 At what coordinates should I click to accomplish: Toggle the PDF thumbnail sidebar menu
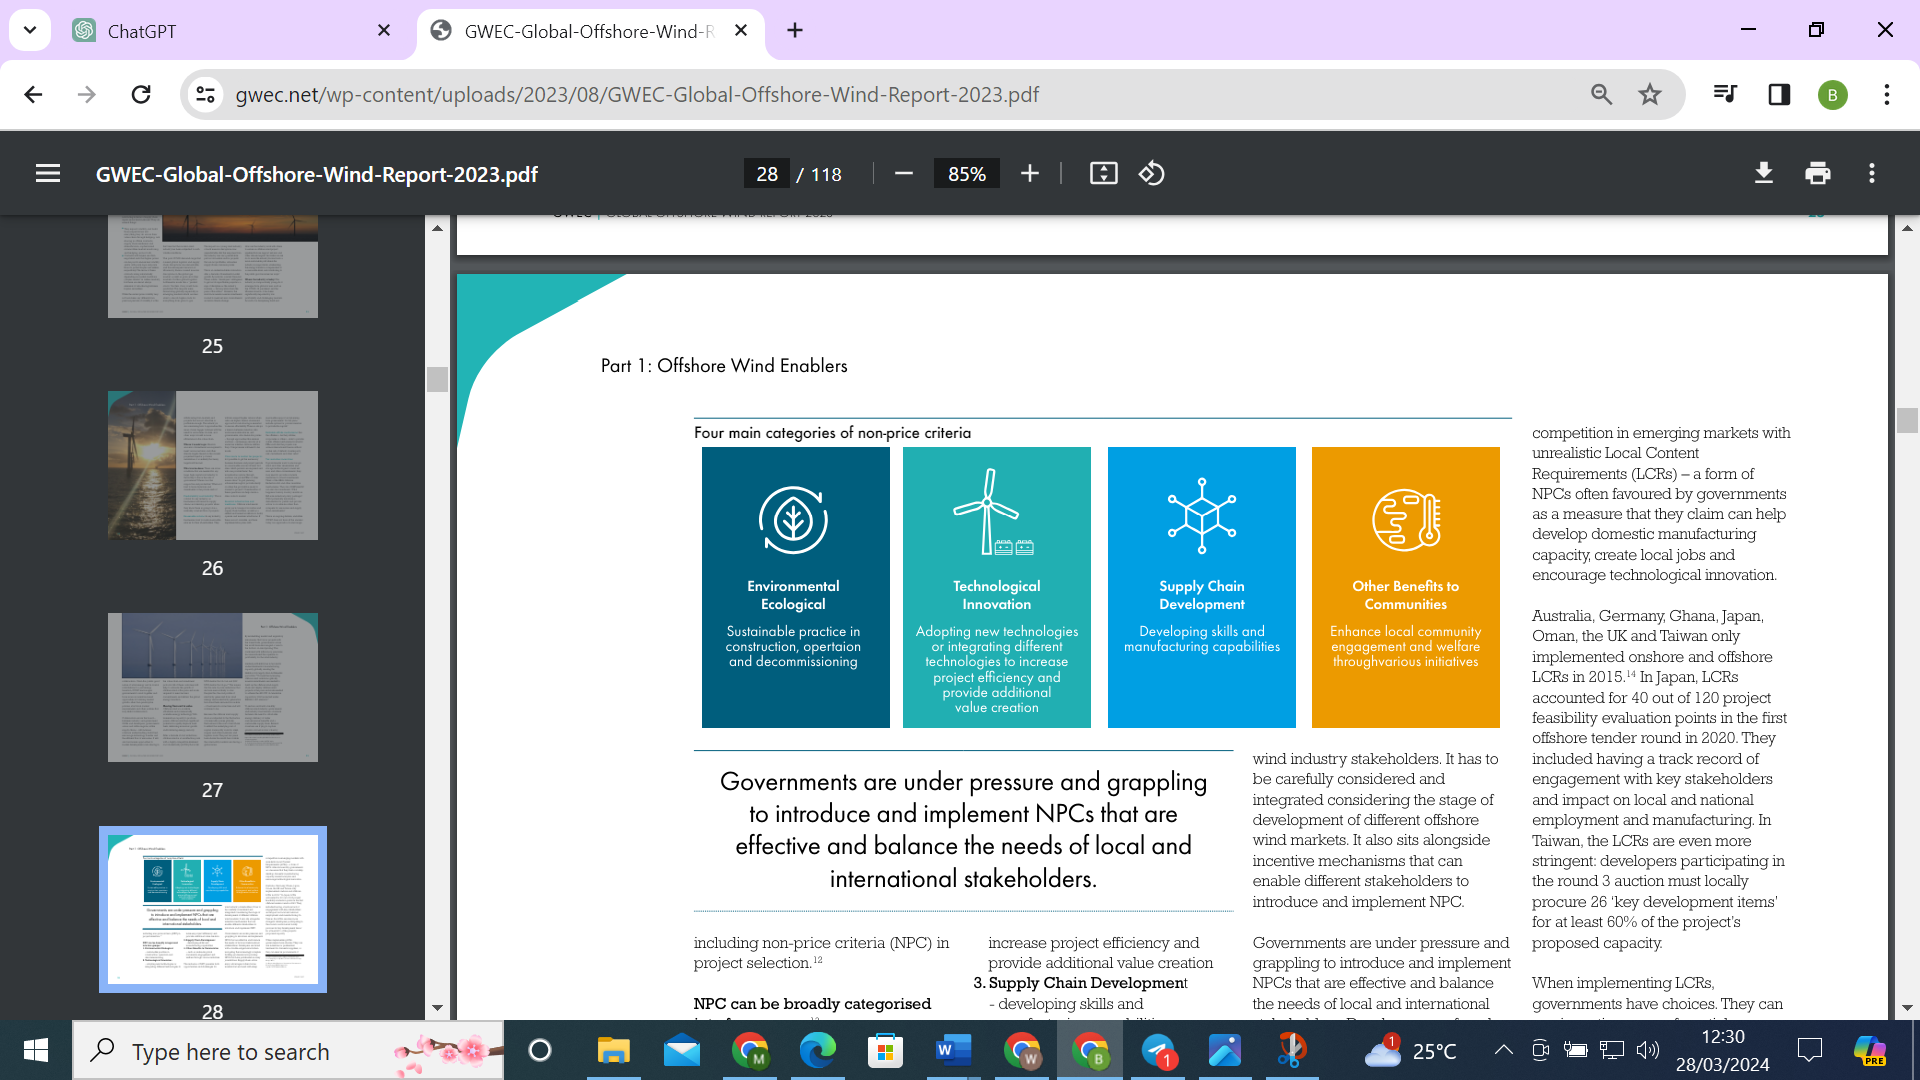click(x=48, y=173)
